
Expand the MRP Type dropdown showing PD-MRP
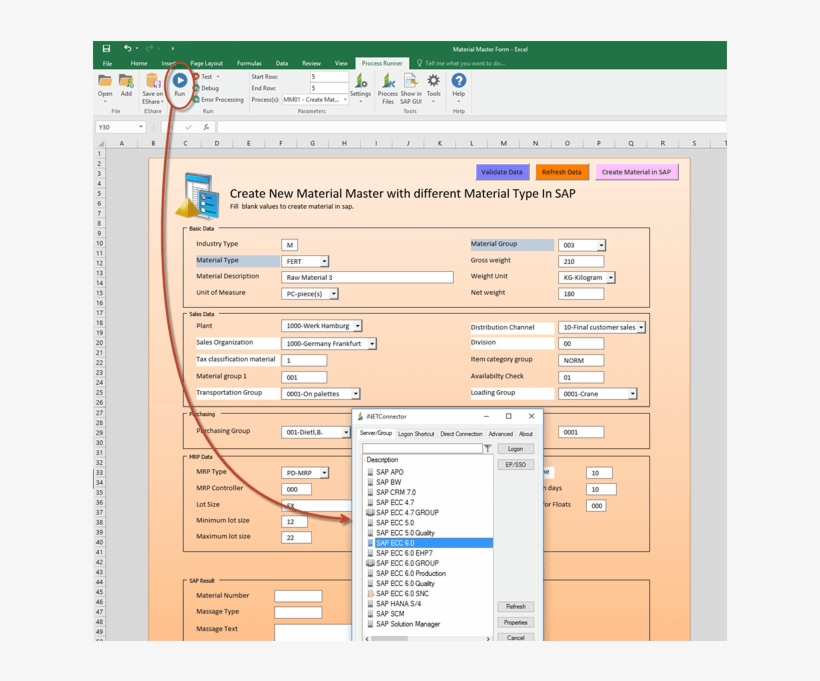pyautogui.click(x=323, y=472)
